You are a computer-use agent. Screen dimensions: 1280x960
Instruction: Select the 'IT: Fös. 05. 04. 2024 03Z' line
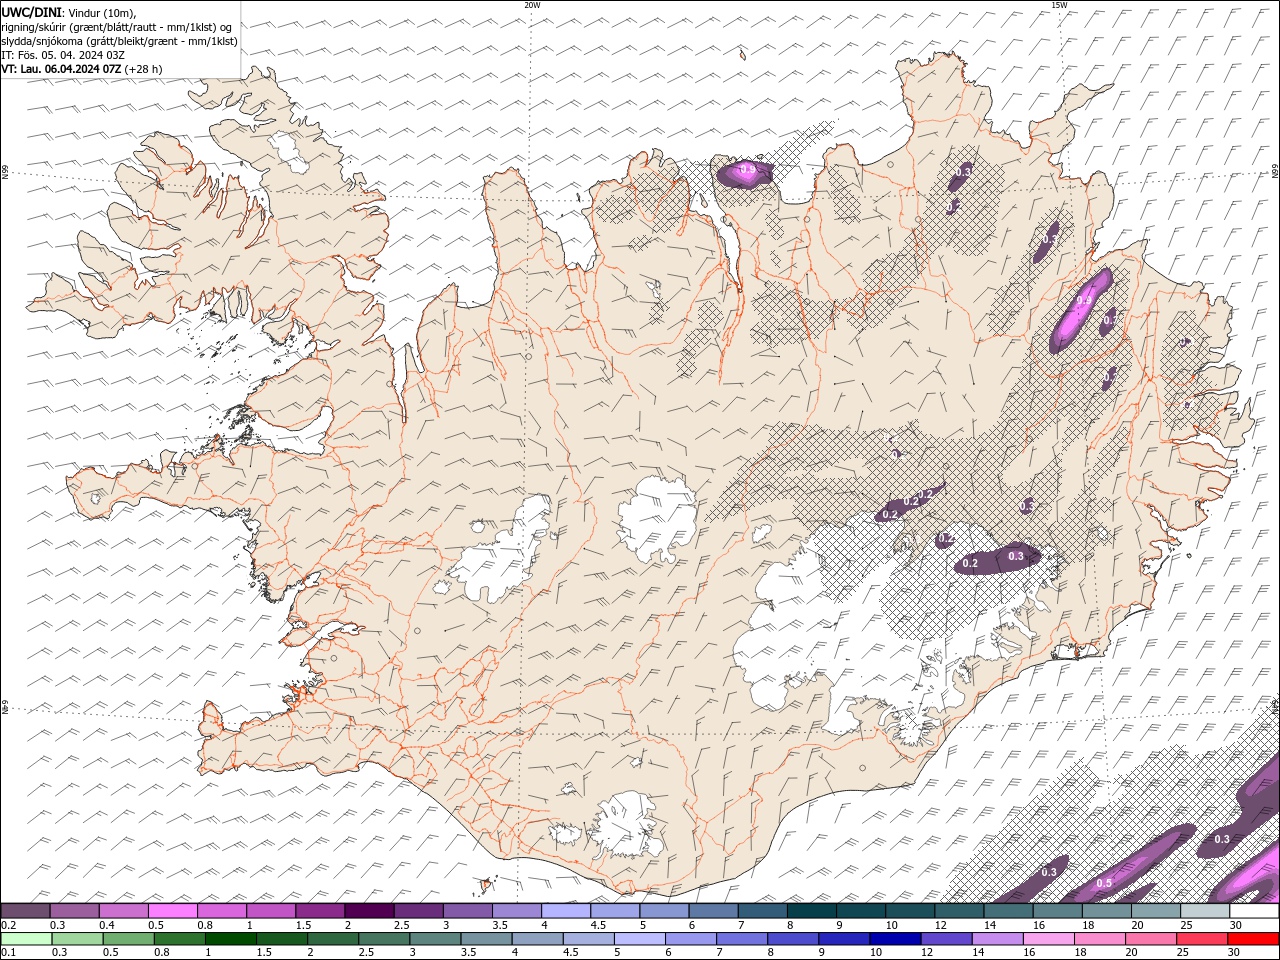point(62,54)
